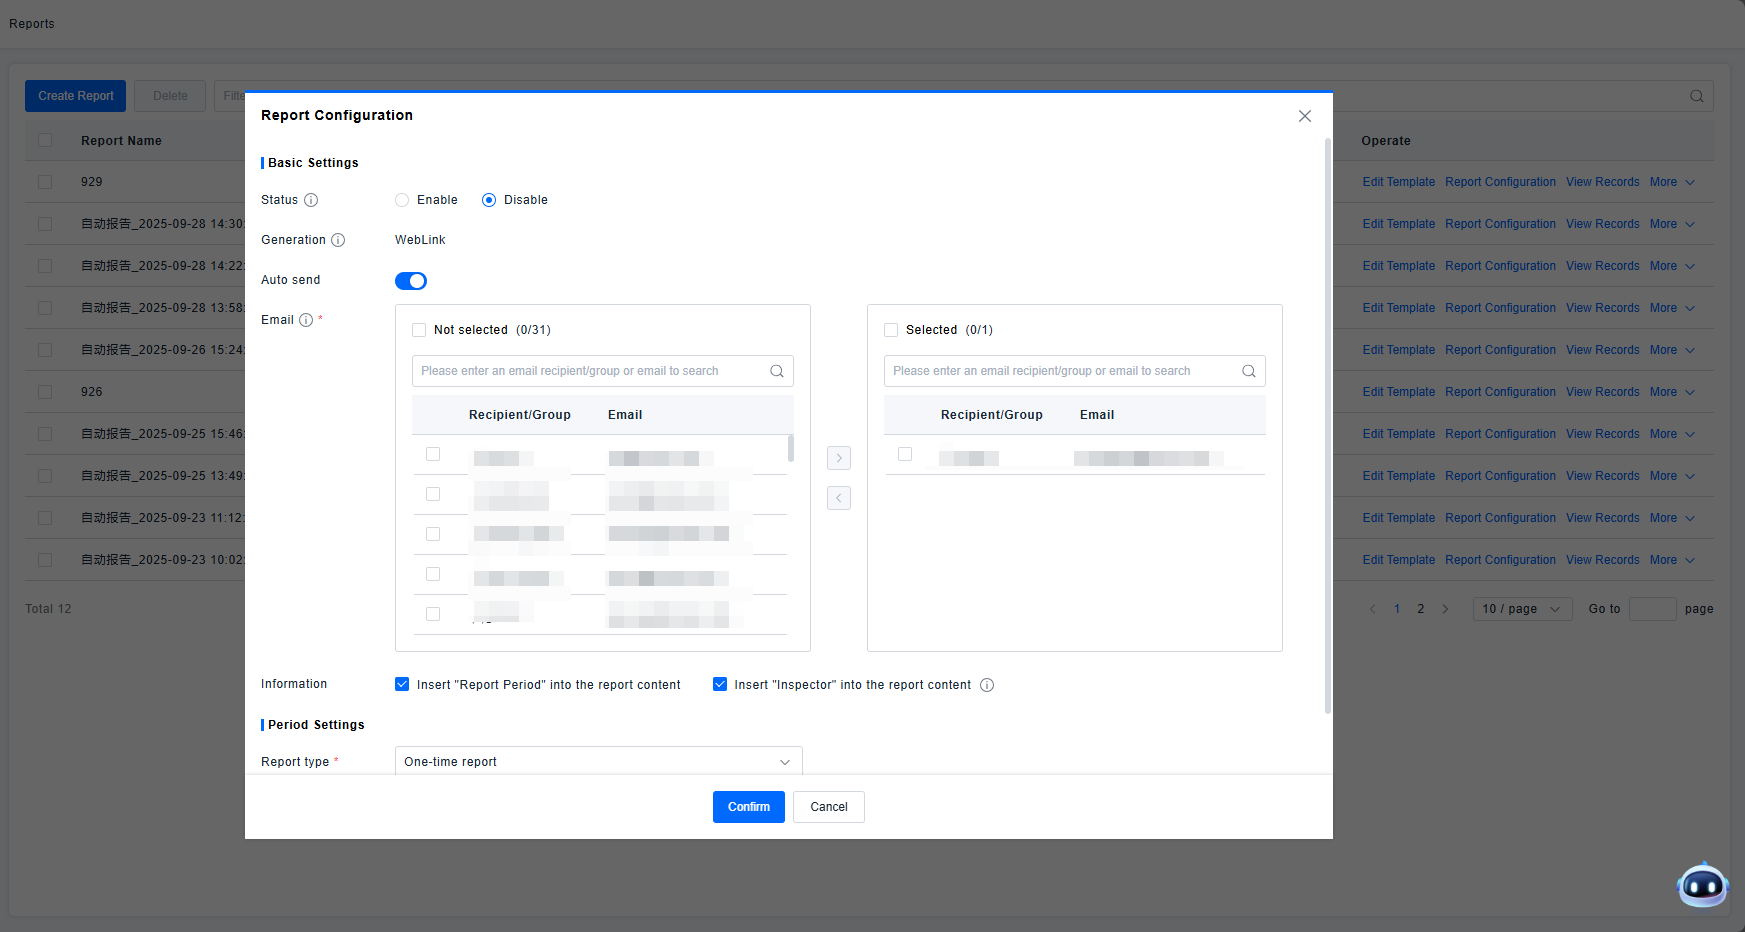Turn off the Auto send switch

click(411, 281)
